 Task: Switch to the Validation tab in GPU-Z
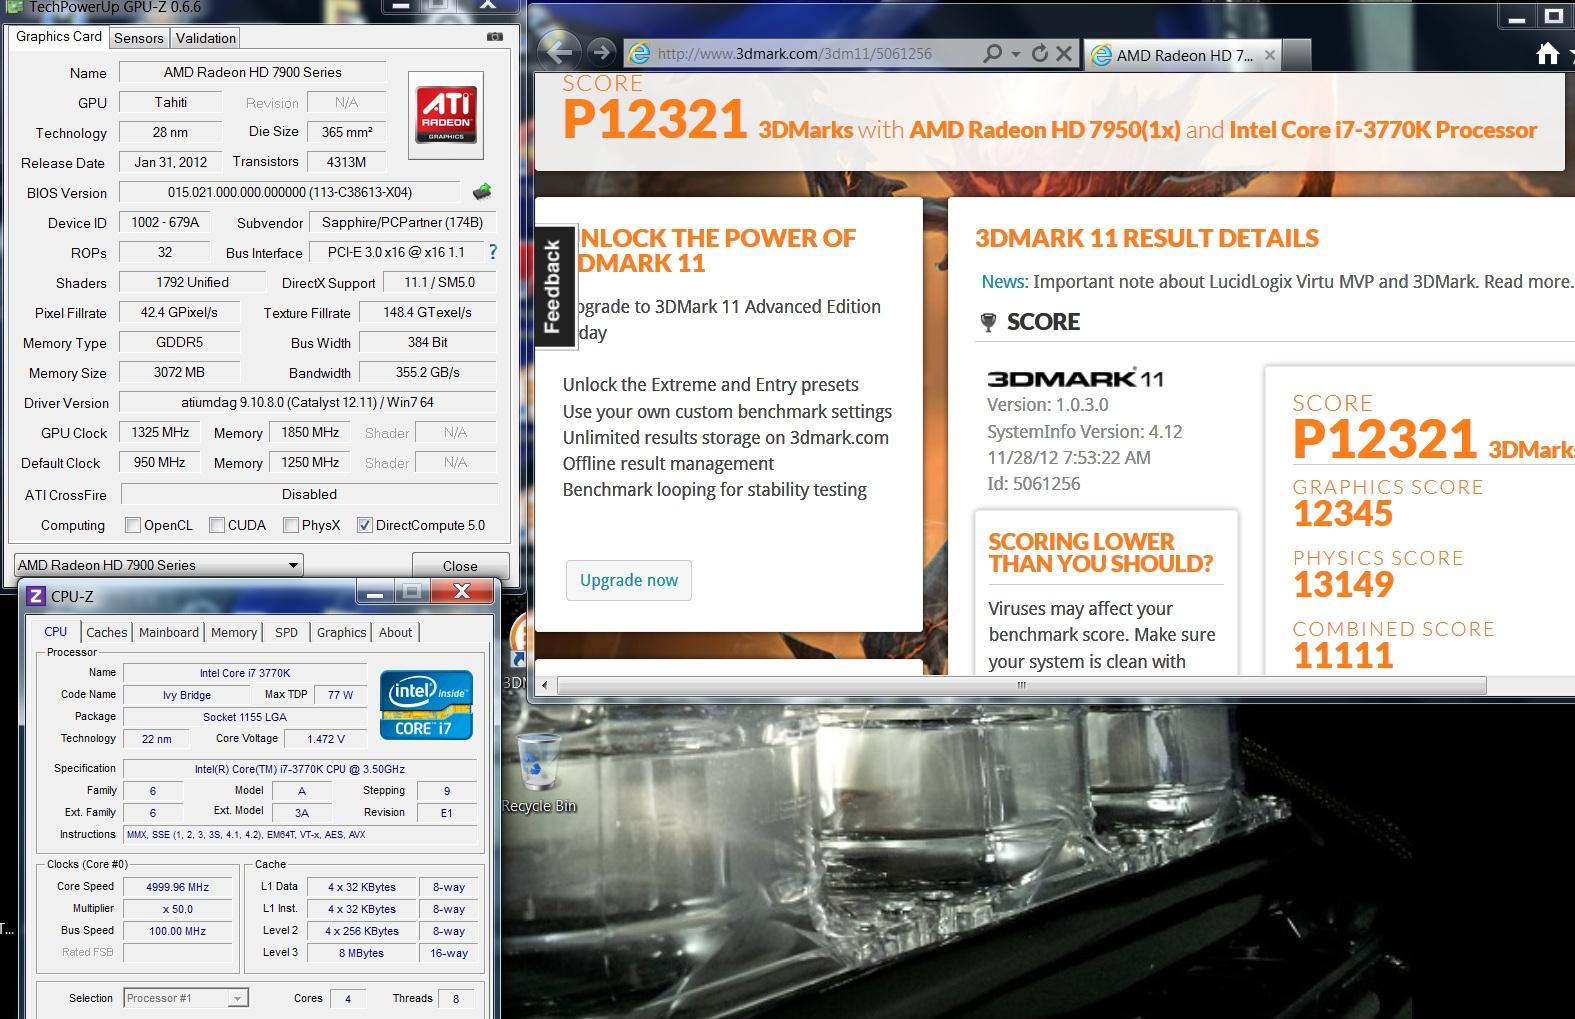[206, 38]
